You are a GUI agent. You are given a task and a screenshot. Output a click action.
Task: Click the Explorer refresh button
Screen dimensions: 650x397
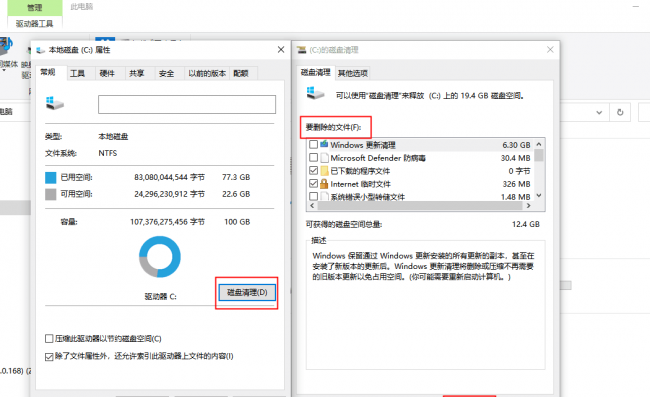click(x=620, y=112)
